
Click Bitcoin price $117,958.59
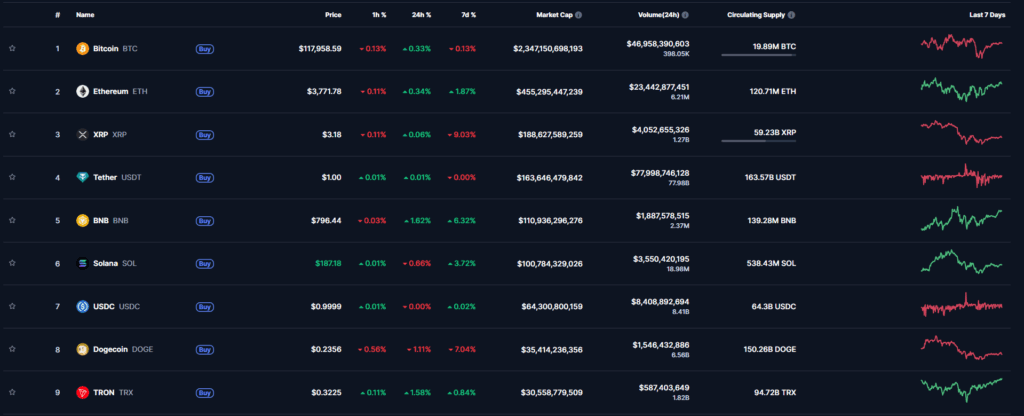click(x=320, y=48)
